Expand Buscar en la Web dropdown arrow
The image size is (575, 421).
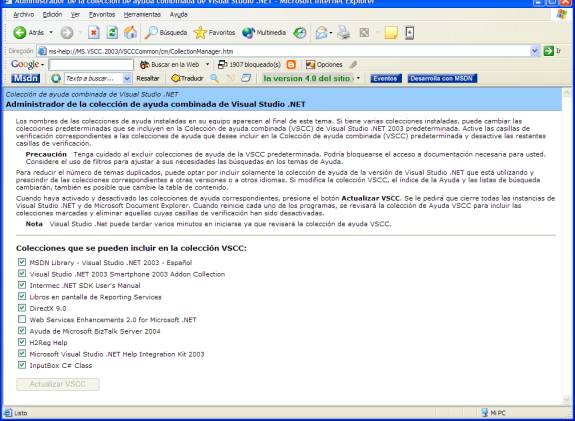click(x=207, y=65)
